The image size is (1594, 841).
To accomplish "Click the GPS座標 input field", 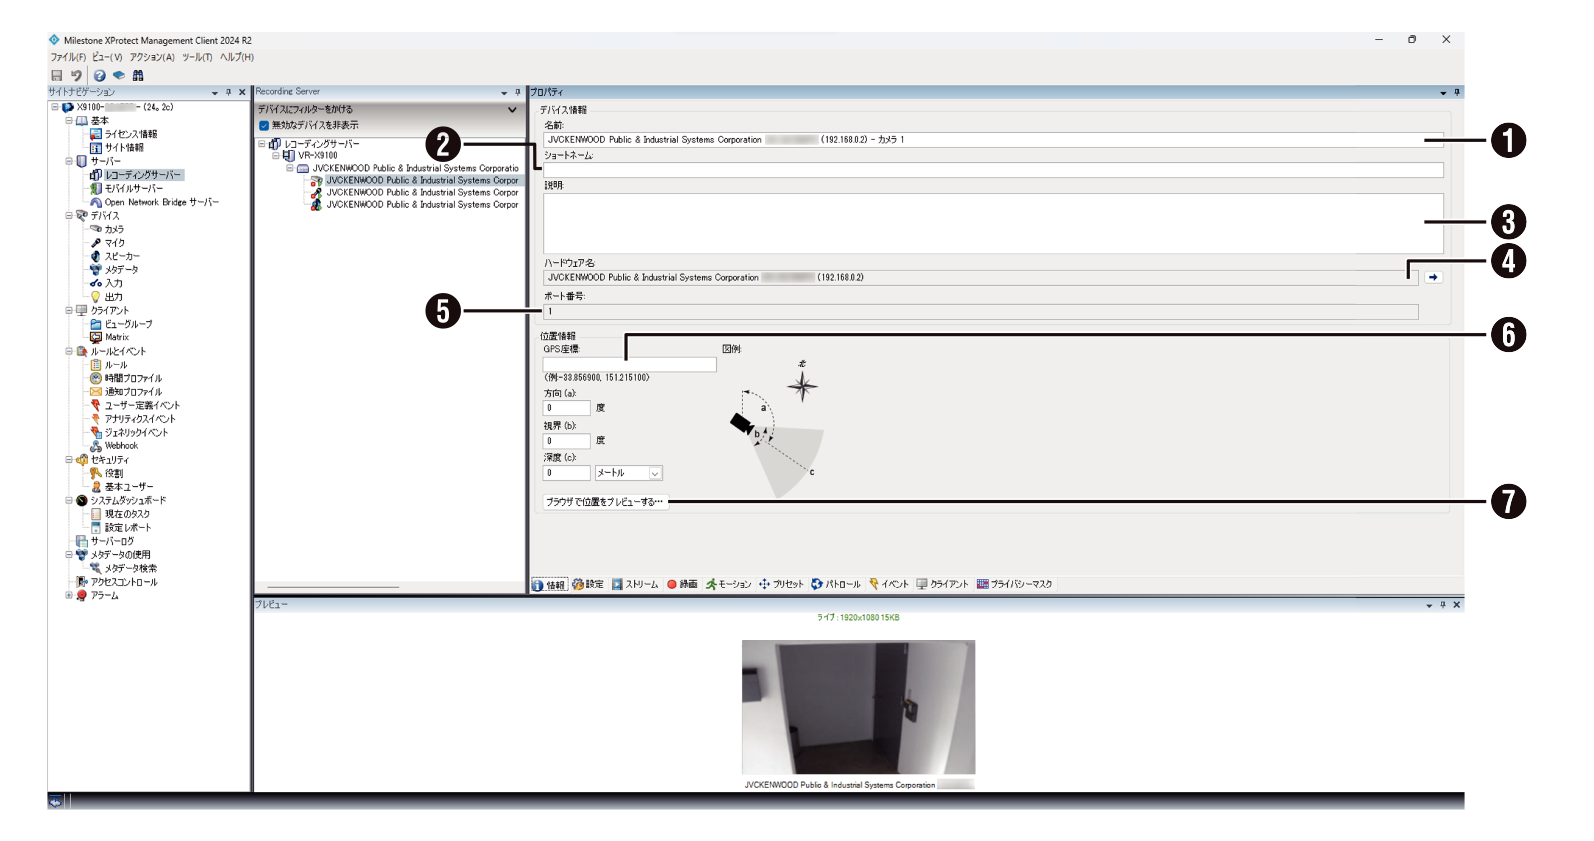I will click(x=630, y=365).
